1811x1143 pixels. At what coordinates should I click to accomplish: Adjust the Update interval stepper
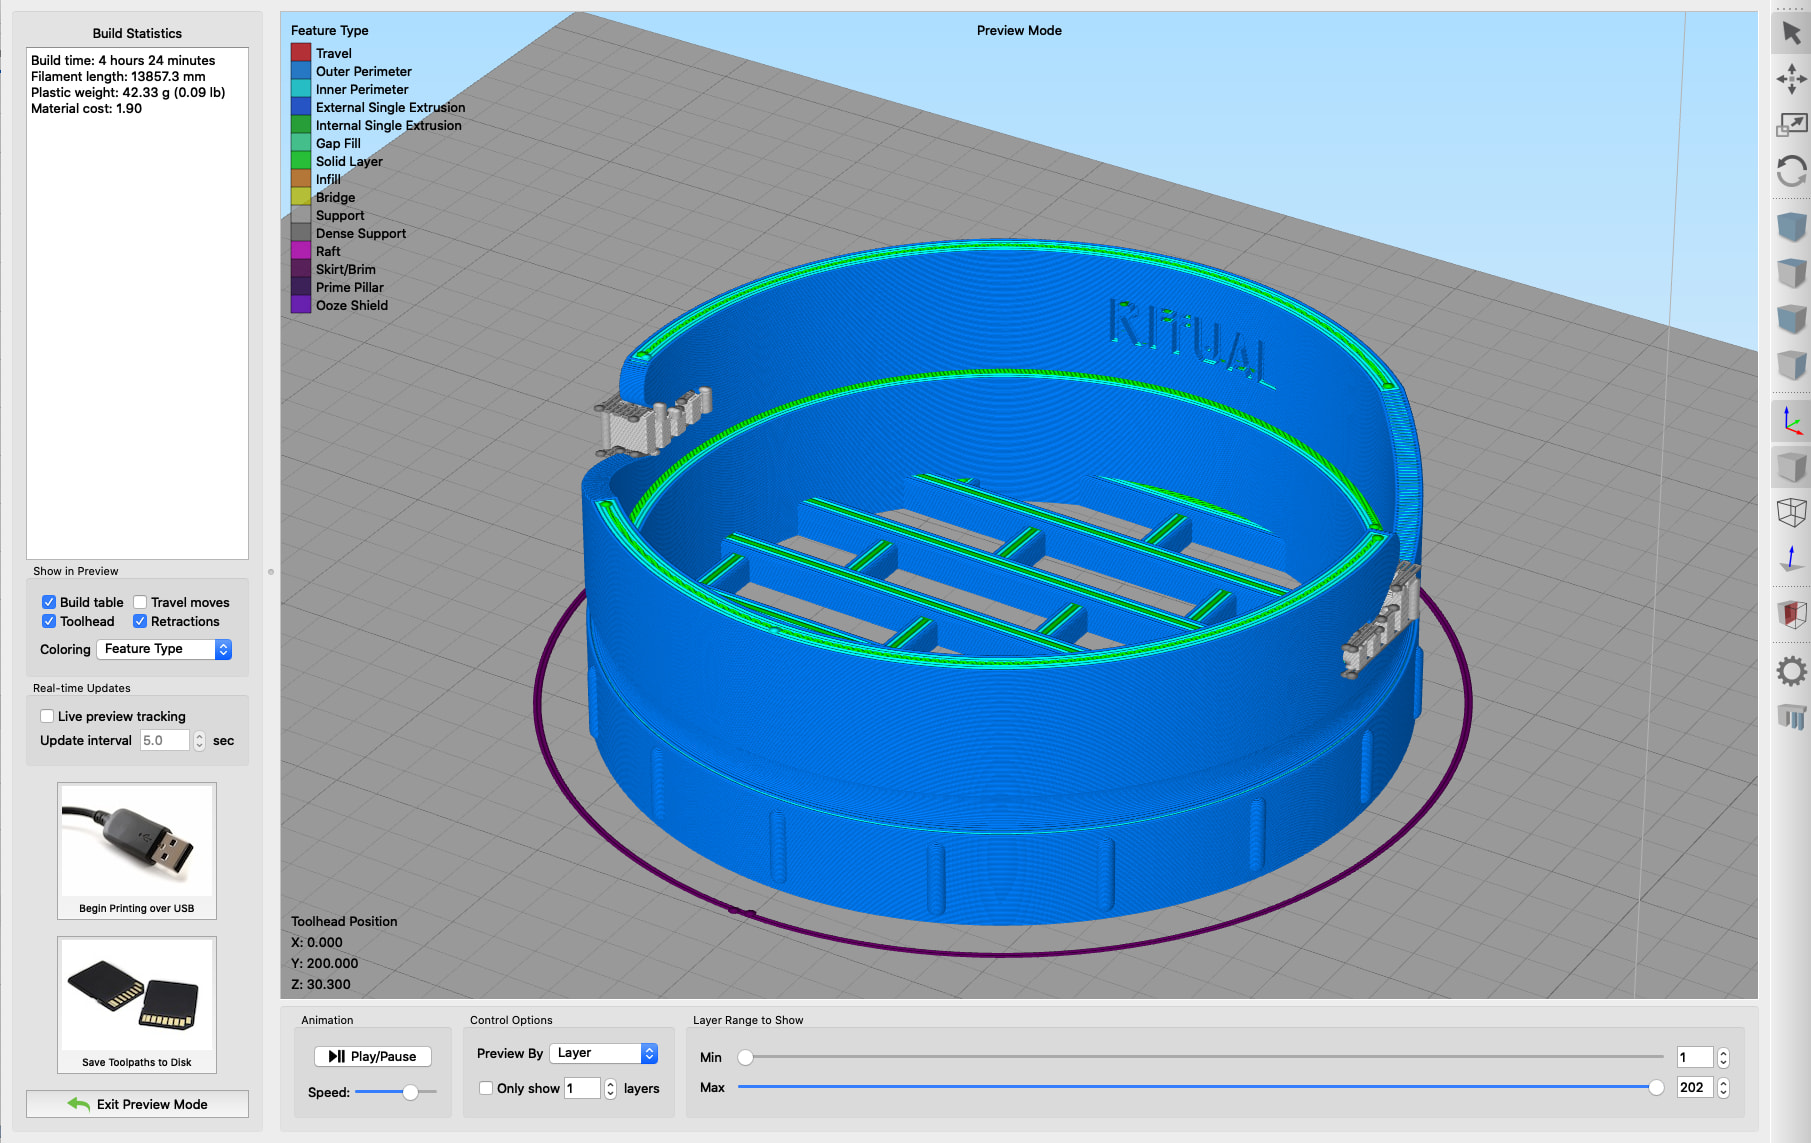point(199,741)
